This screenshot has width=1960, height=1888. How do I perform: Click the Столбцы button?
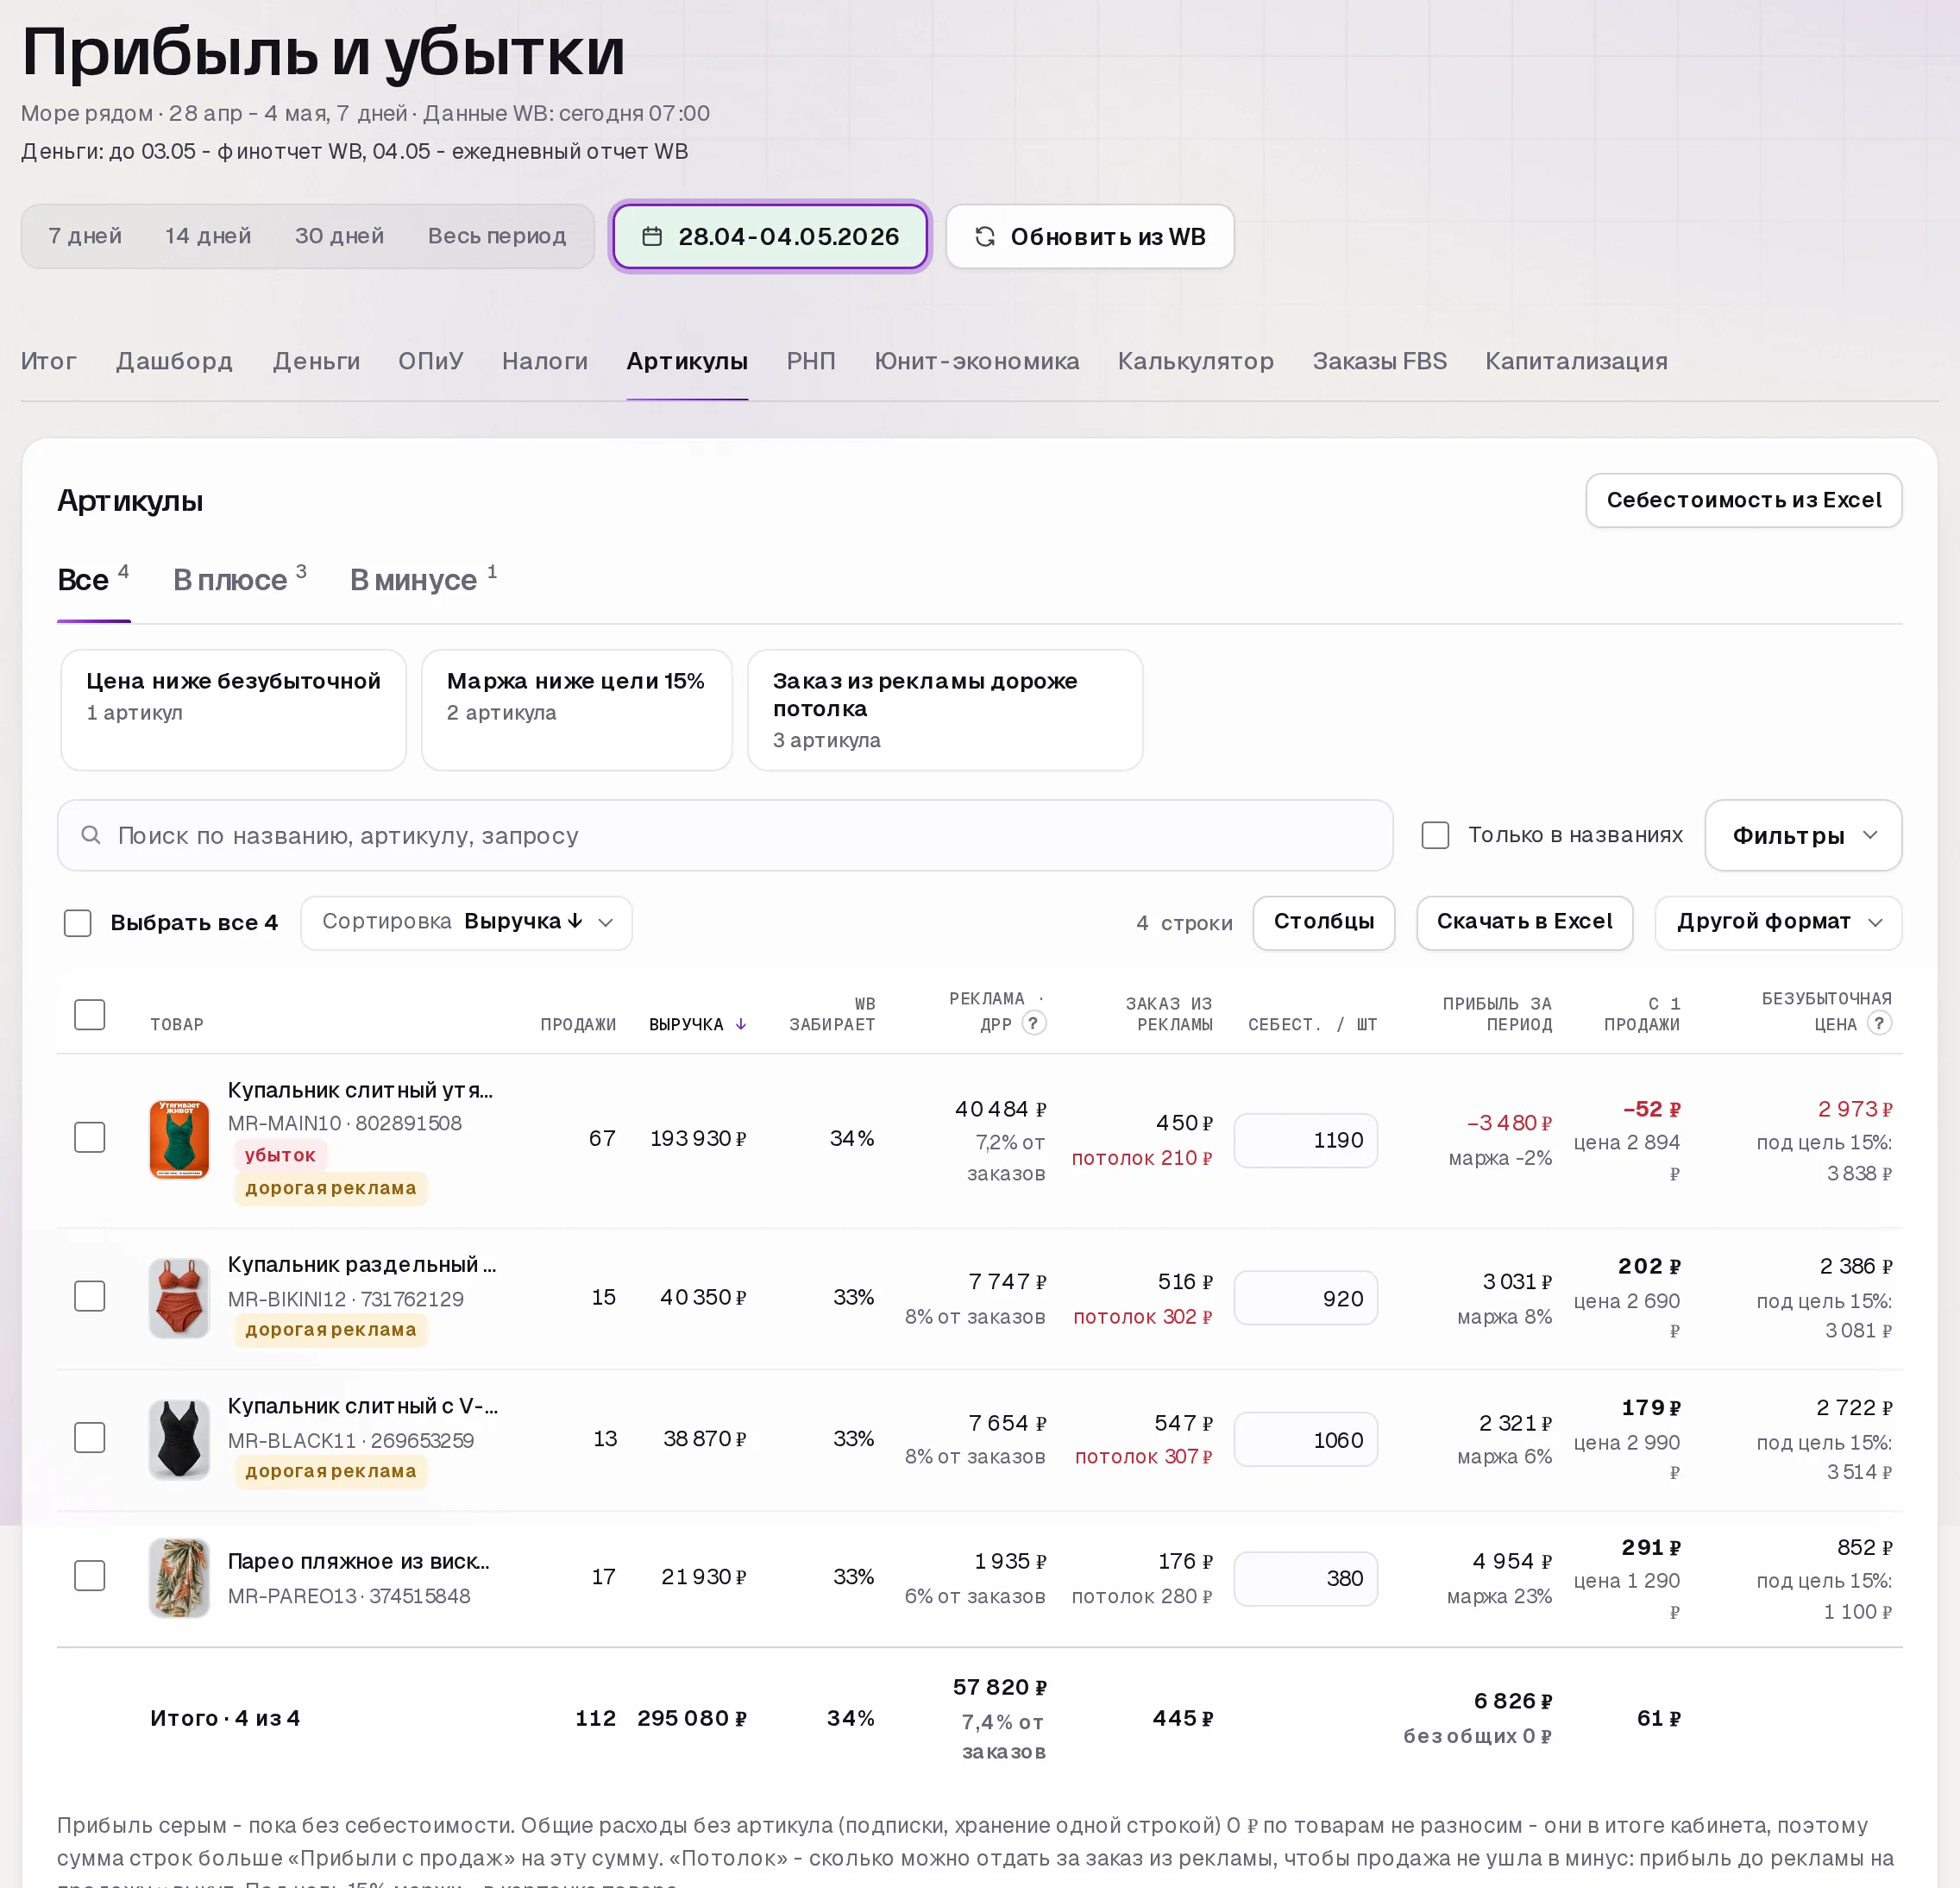click(x=1324, y=922)
